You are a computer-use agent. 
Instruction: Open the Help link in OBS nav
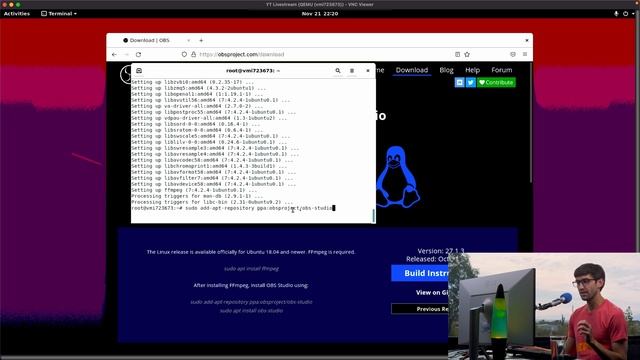coord(472,70)
